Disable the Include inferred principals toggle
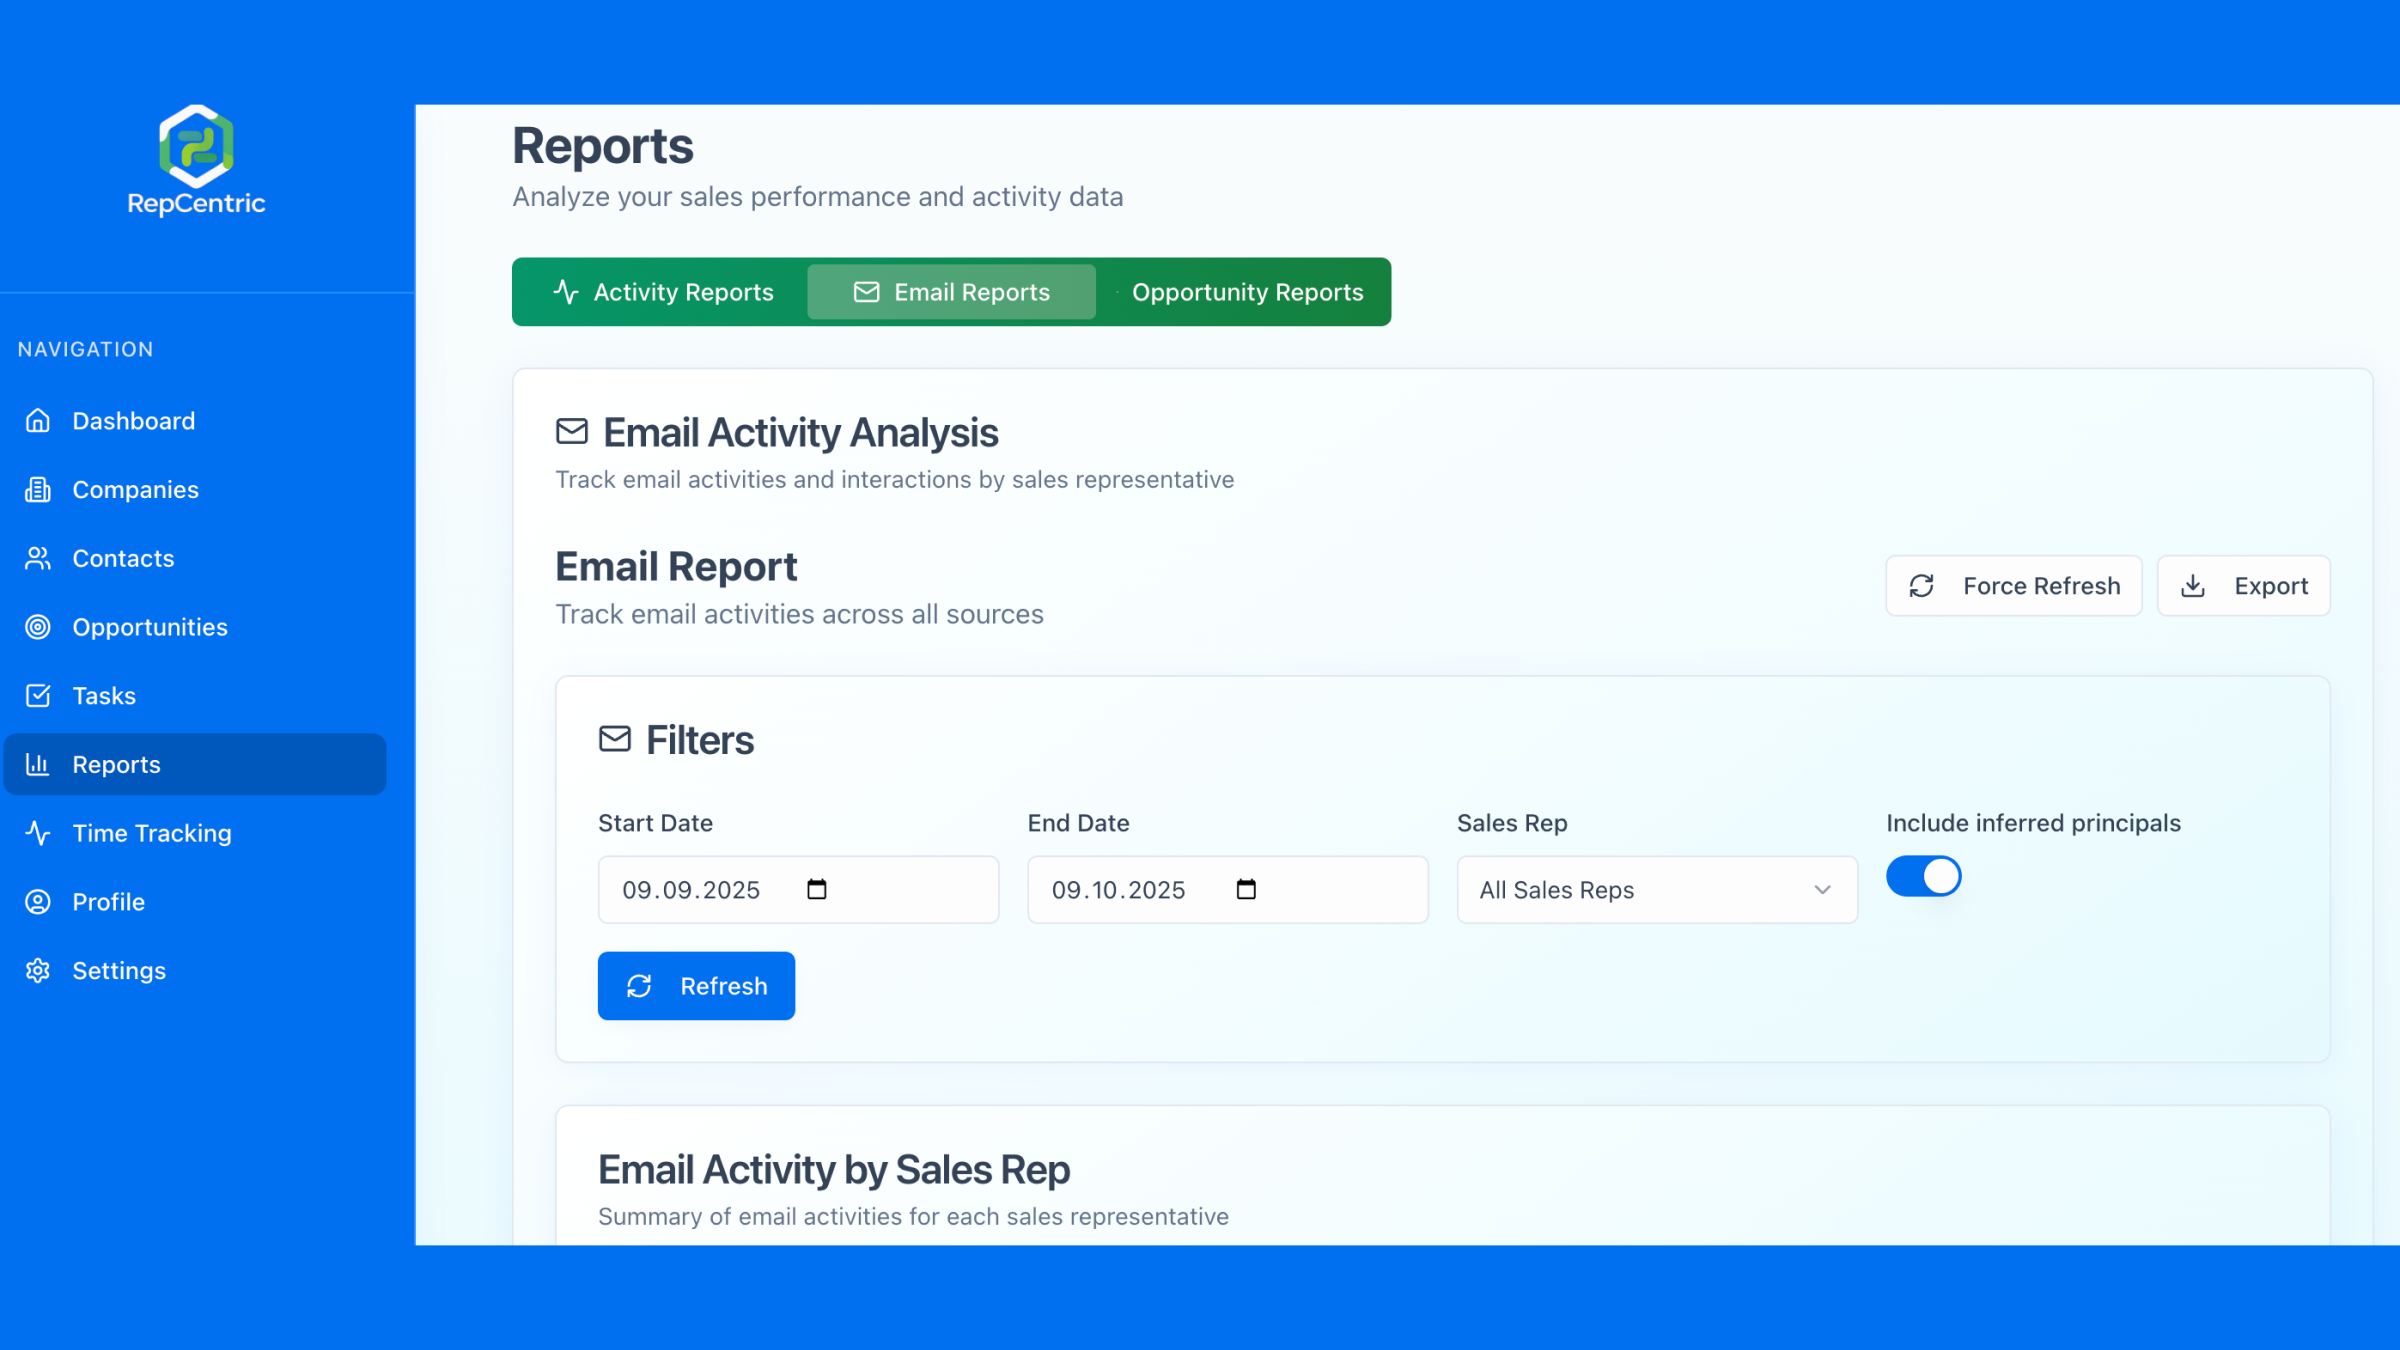2400x1350 pixels. click(x=1923, y=876)
